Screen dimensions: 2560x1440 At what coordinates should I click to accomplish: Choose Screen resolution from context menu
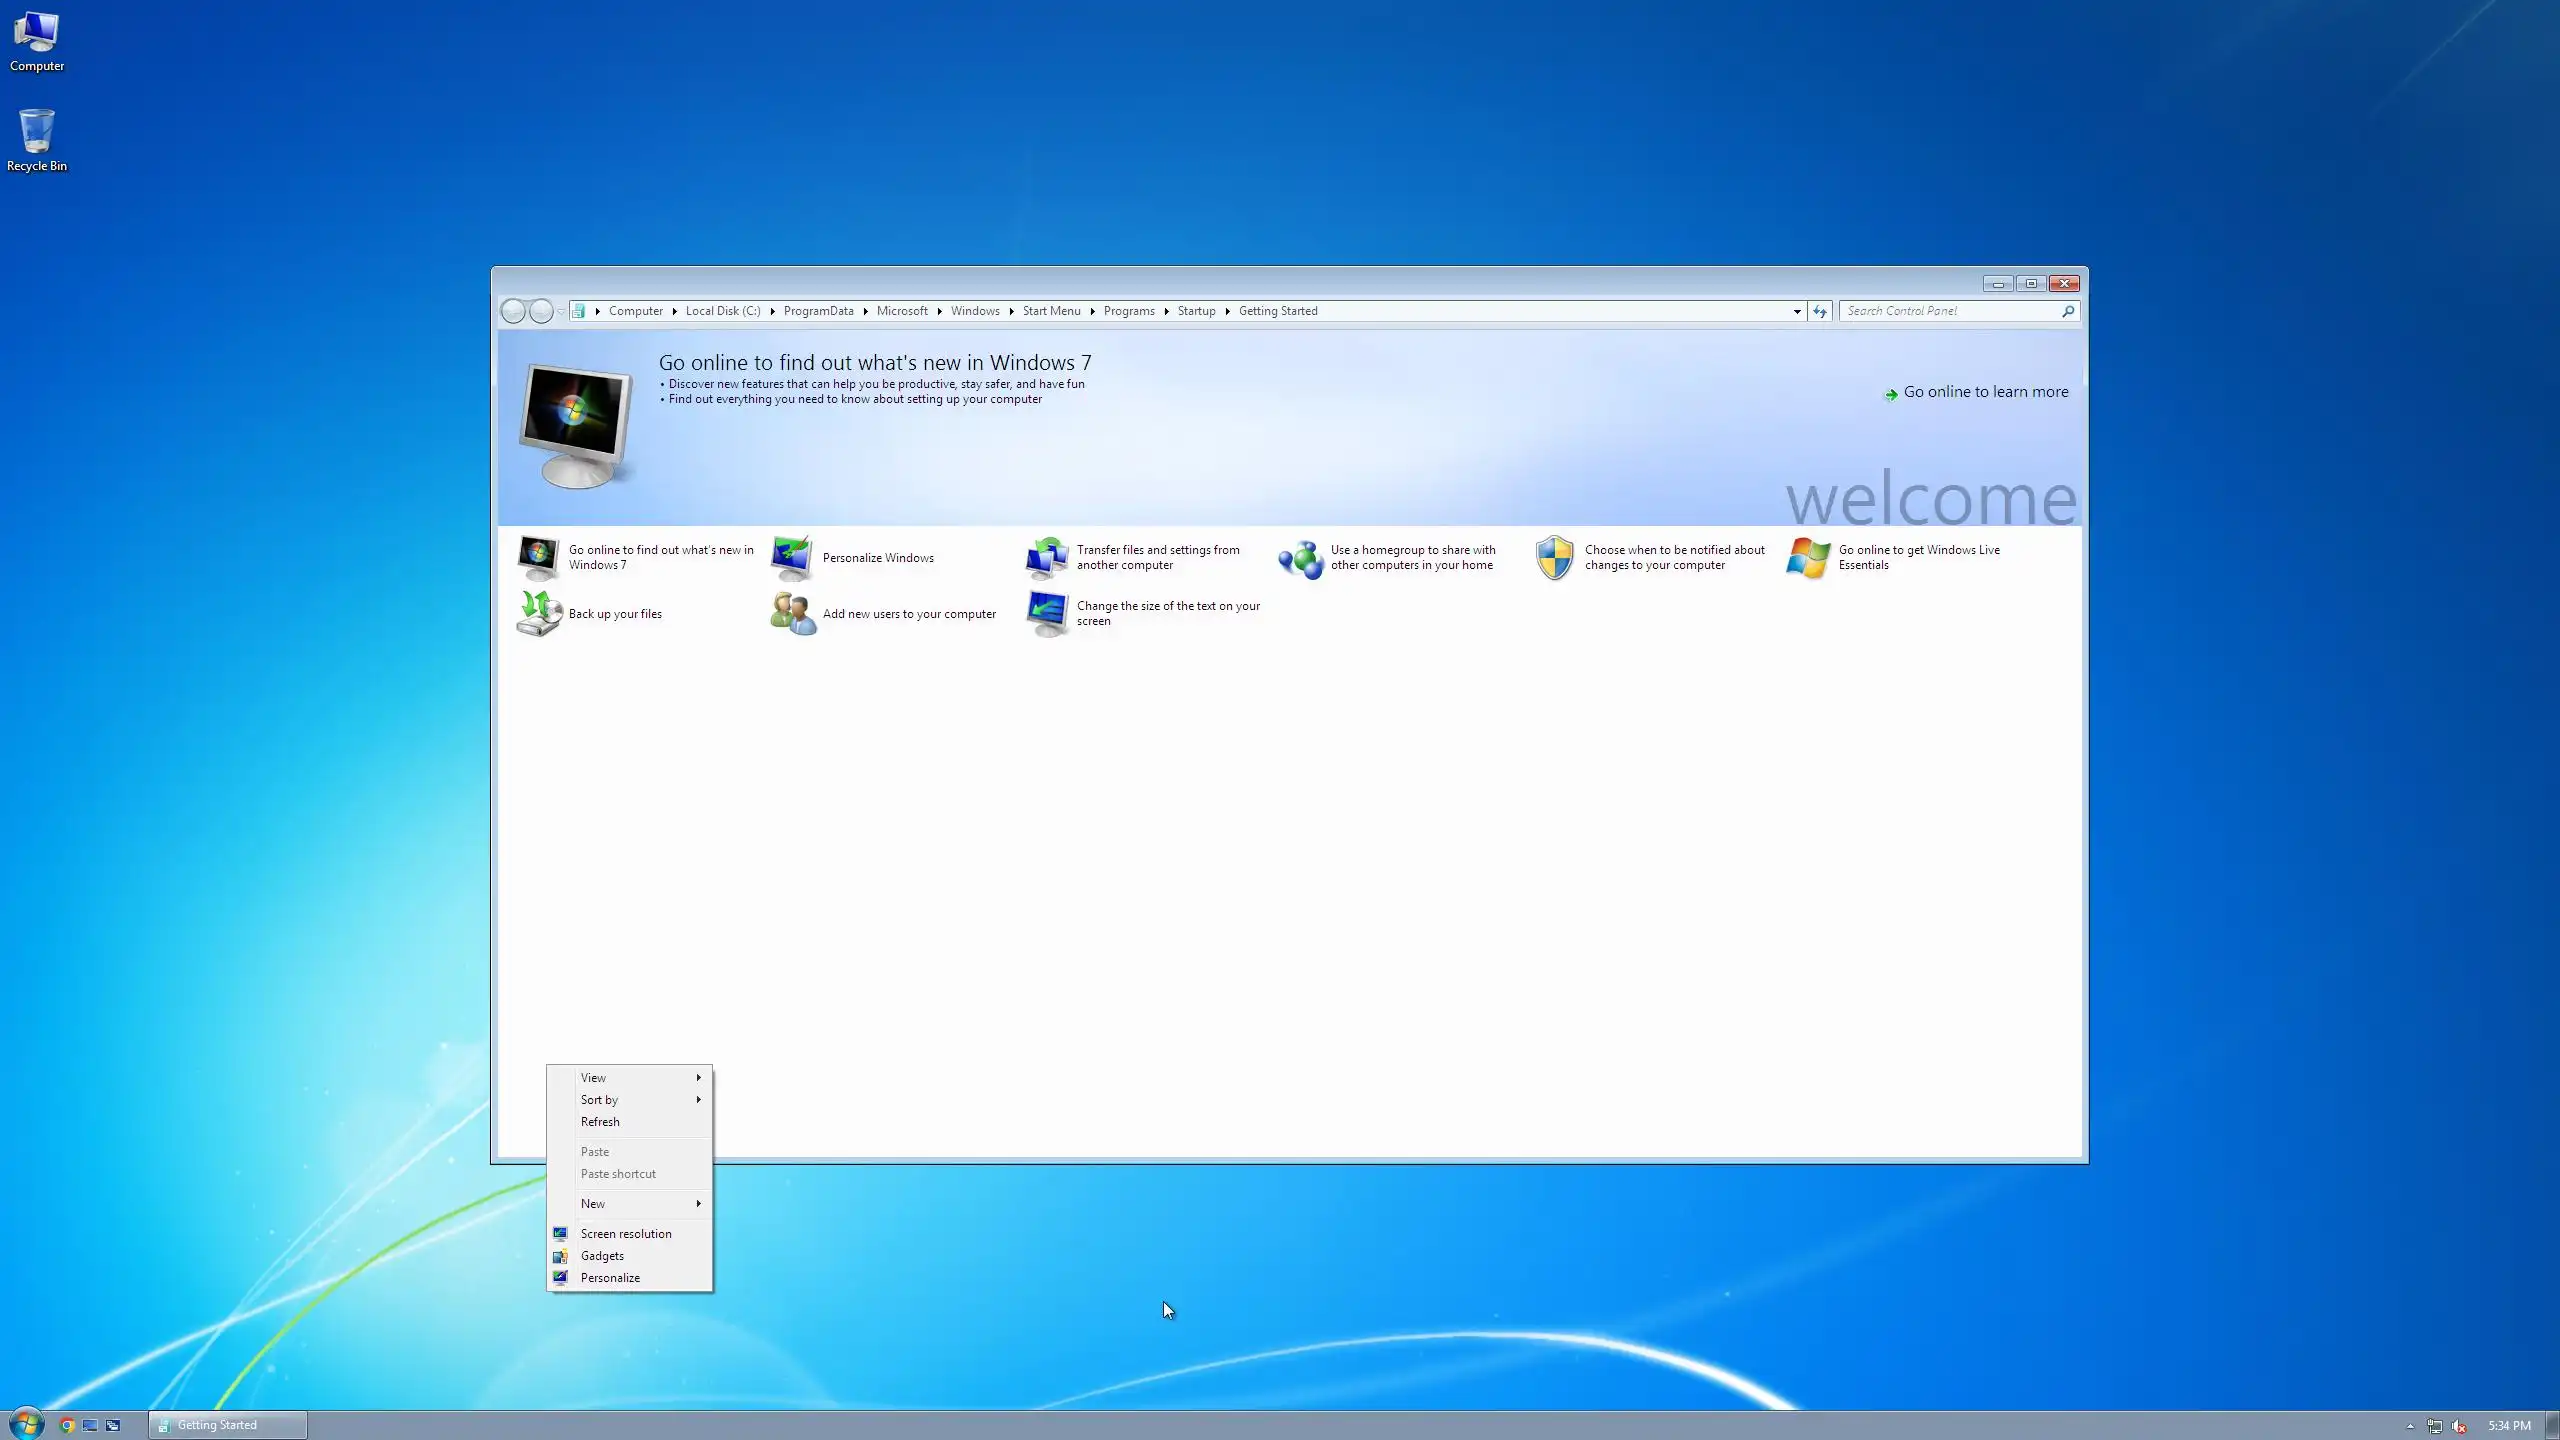[626, 1233]
